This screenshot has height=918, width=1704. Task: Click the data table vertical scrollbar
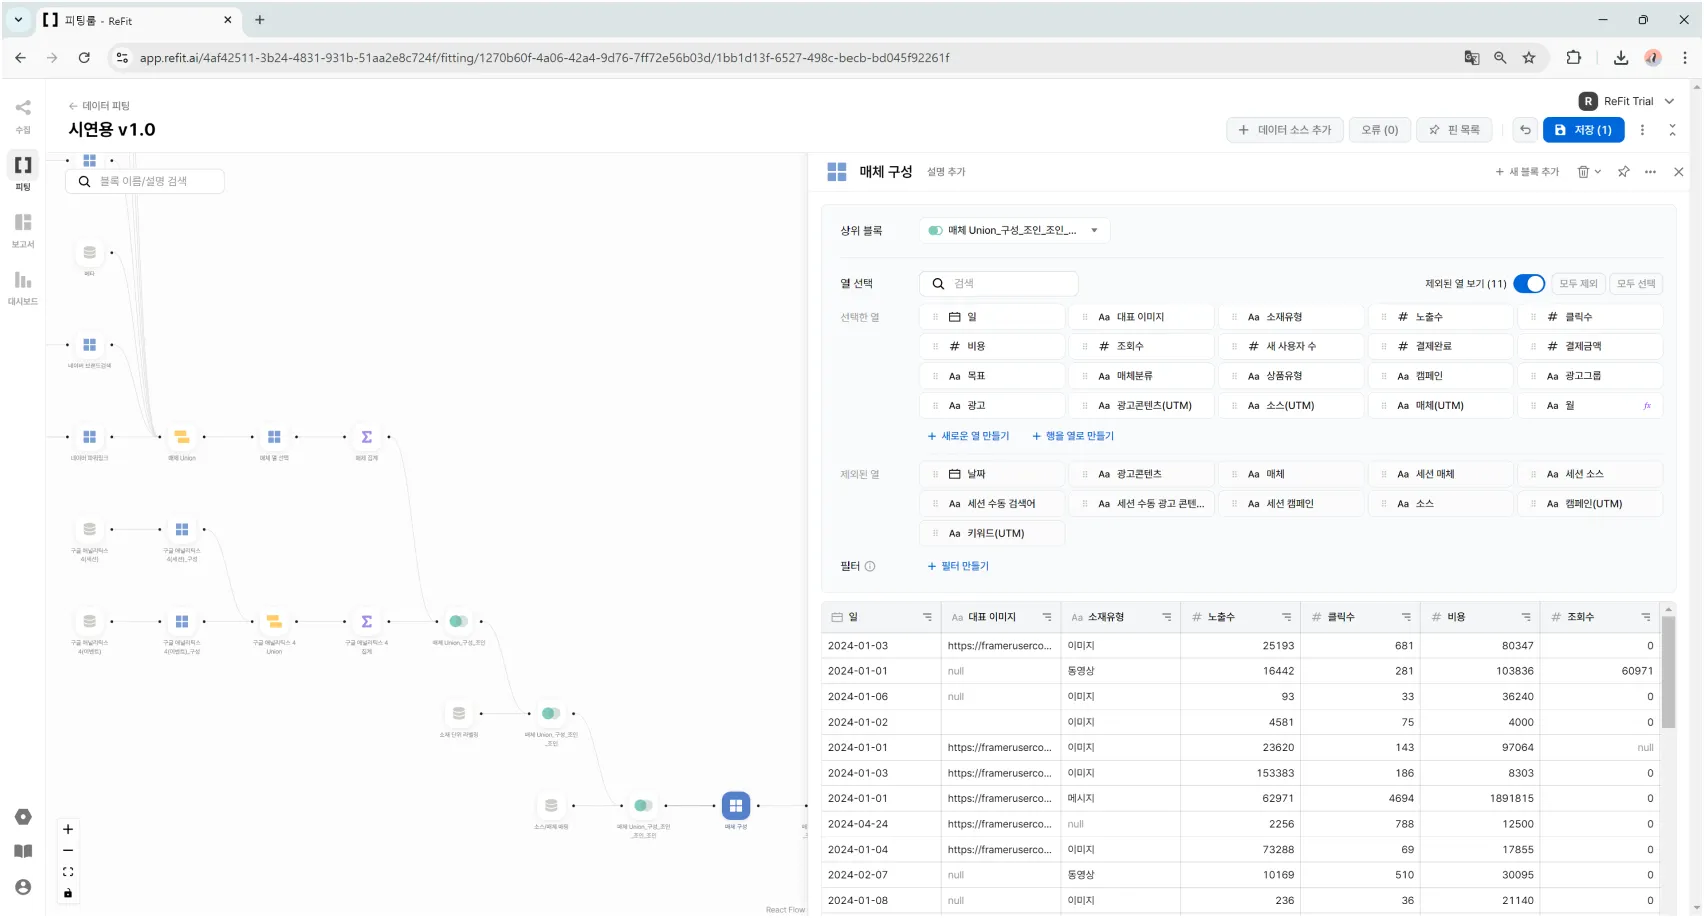[1668, 672]
